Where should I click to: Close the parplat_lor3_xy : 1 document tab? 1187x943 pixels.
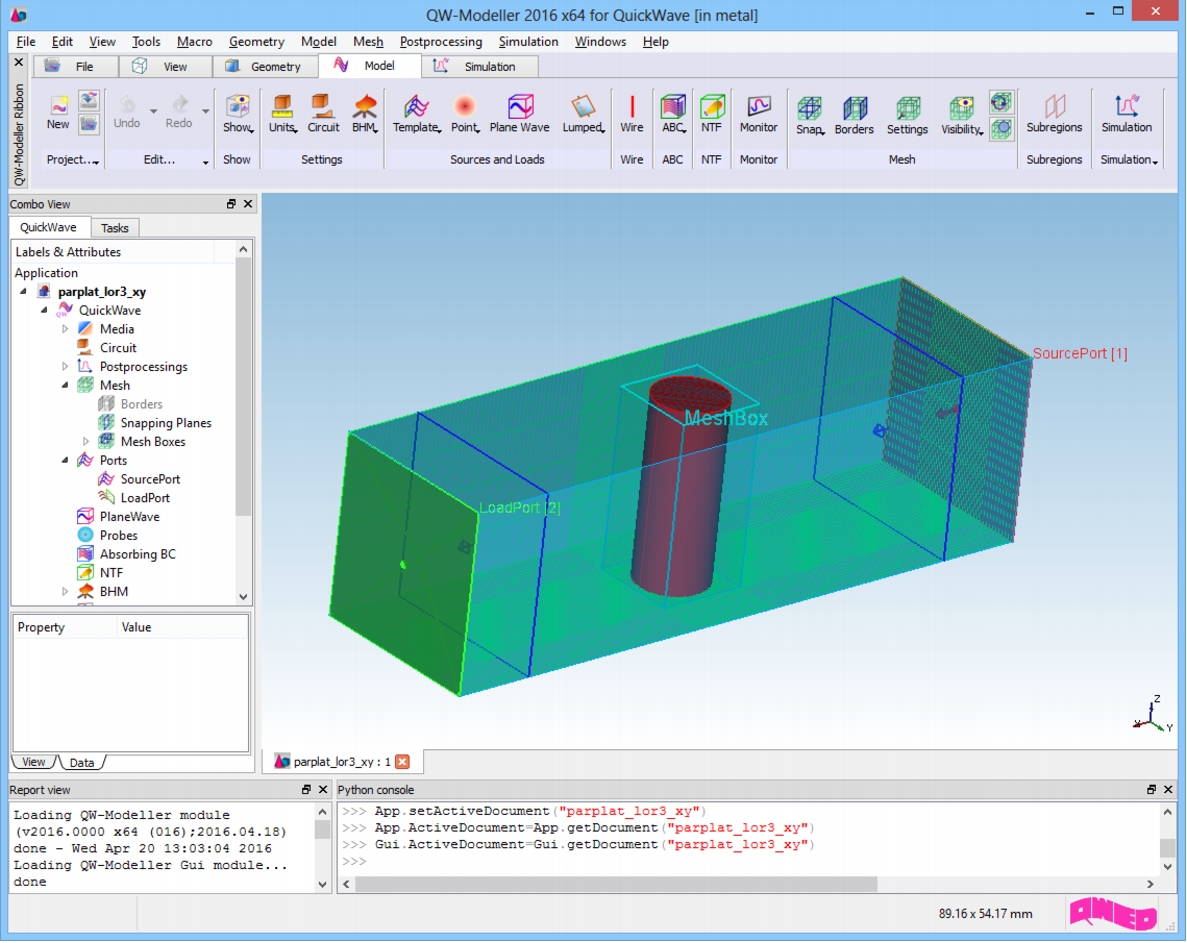[403, 762]
